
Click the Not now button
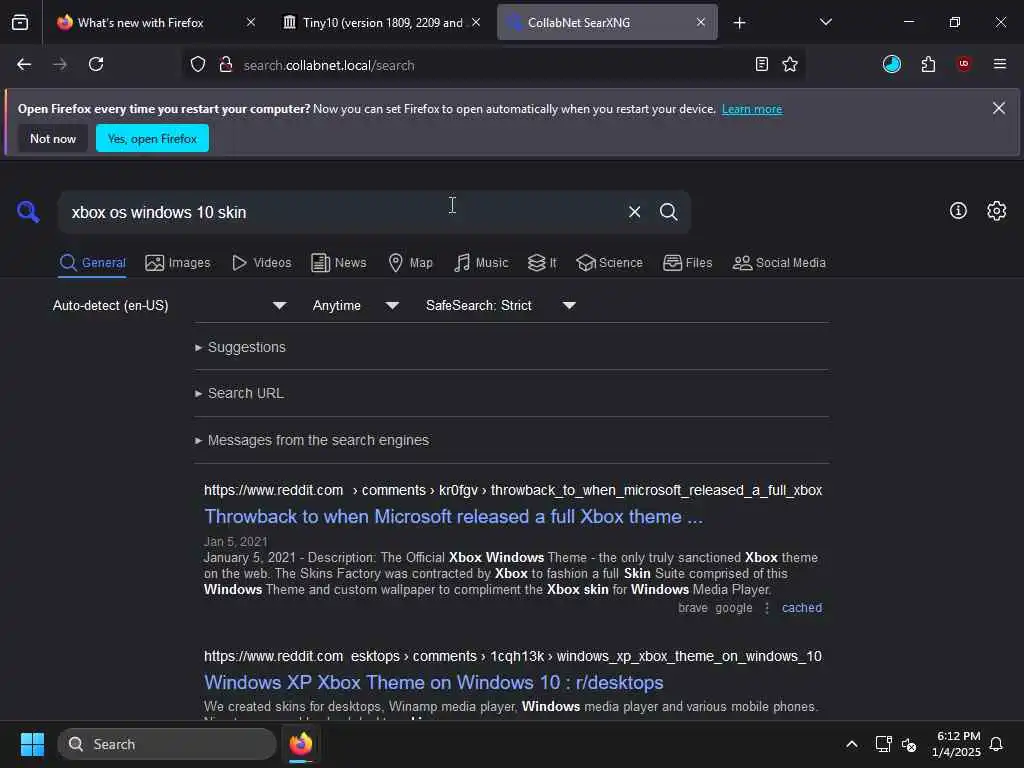click(53, 138)
